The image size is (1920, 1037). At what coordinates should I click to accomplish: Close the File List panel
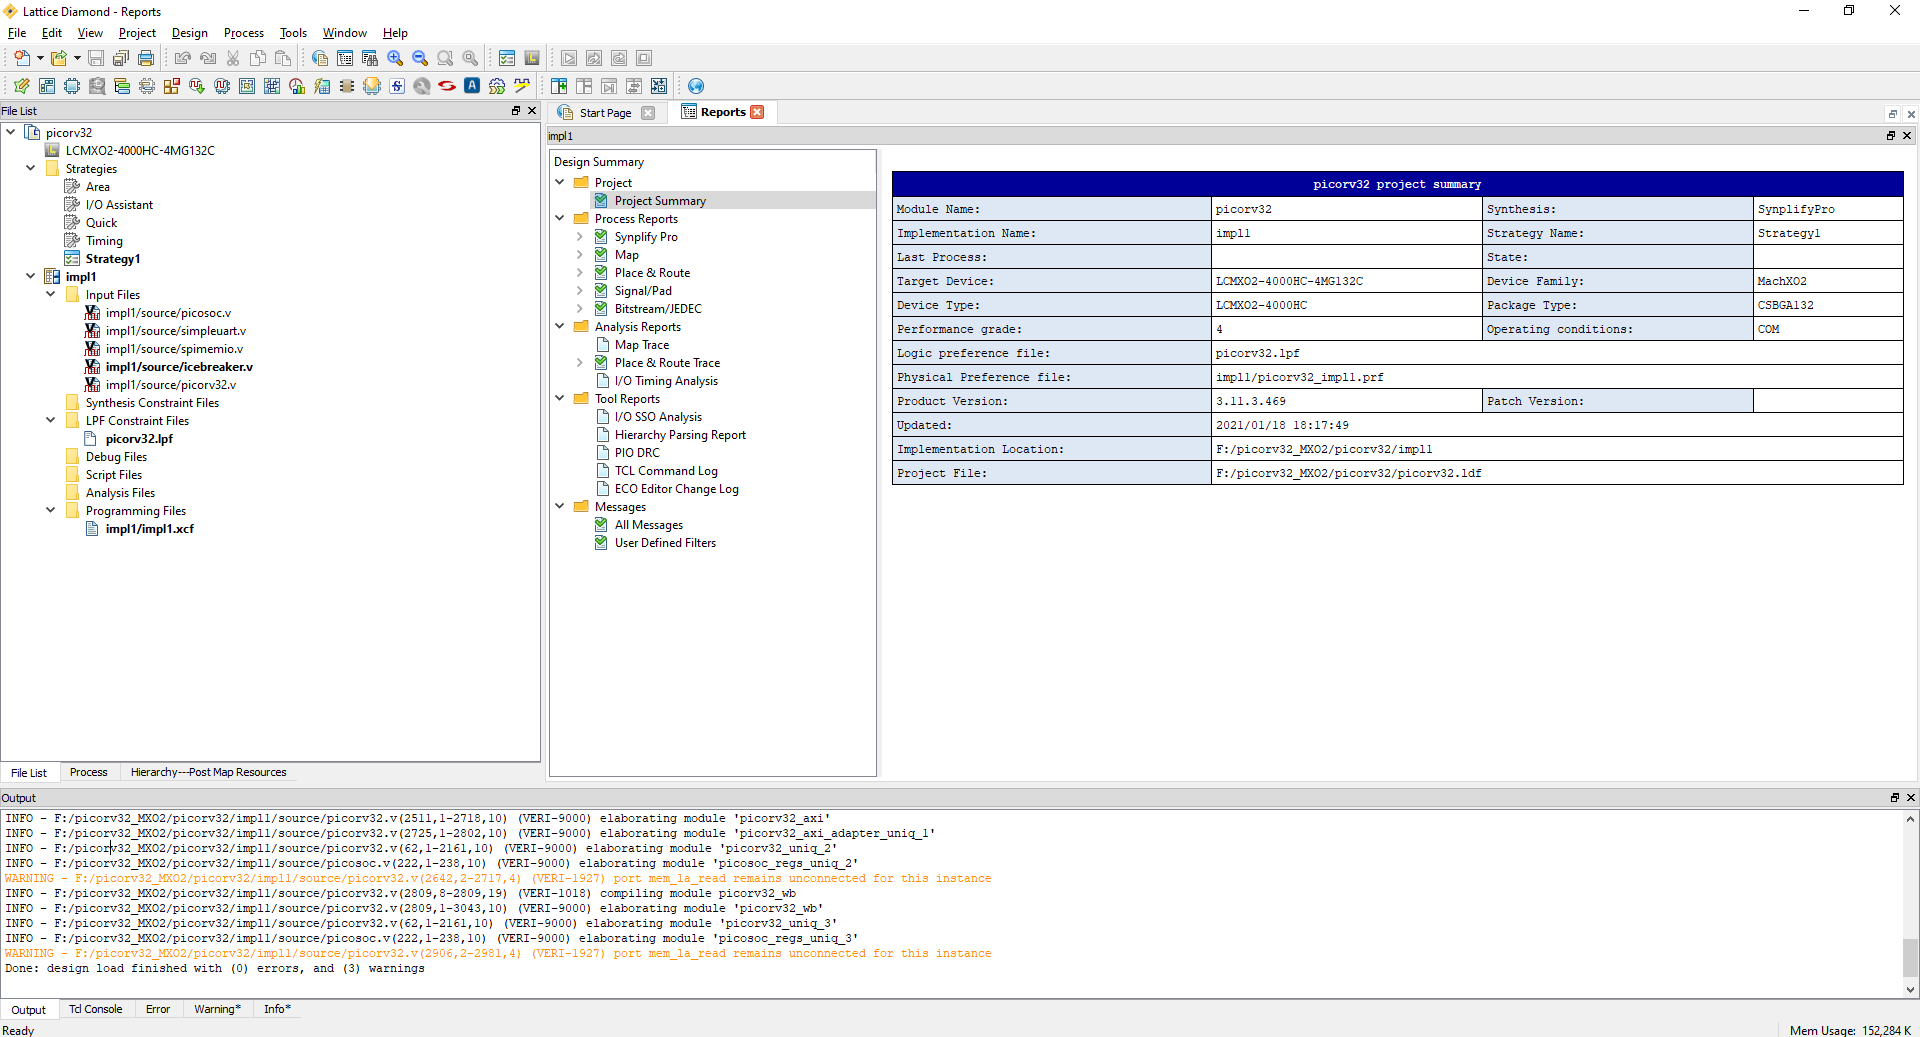click(532, 111)
